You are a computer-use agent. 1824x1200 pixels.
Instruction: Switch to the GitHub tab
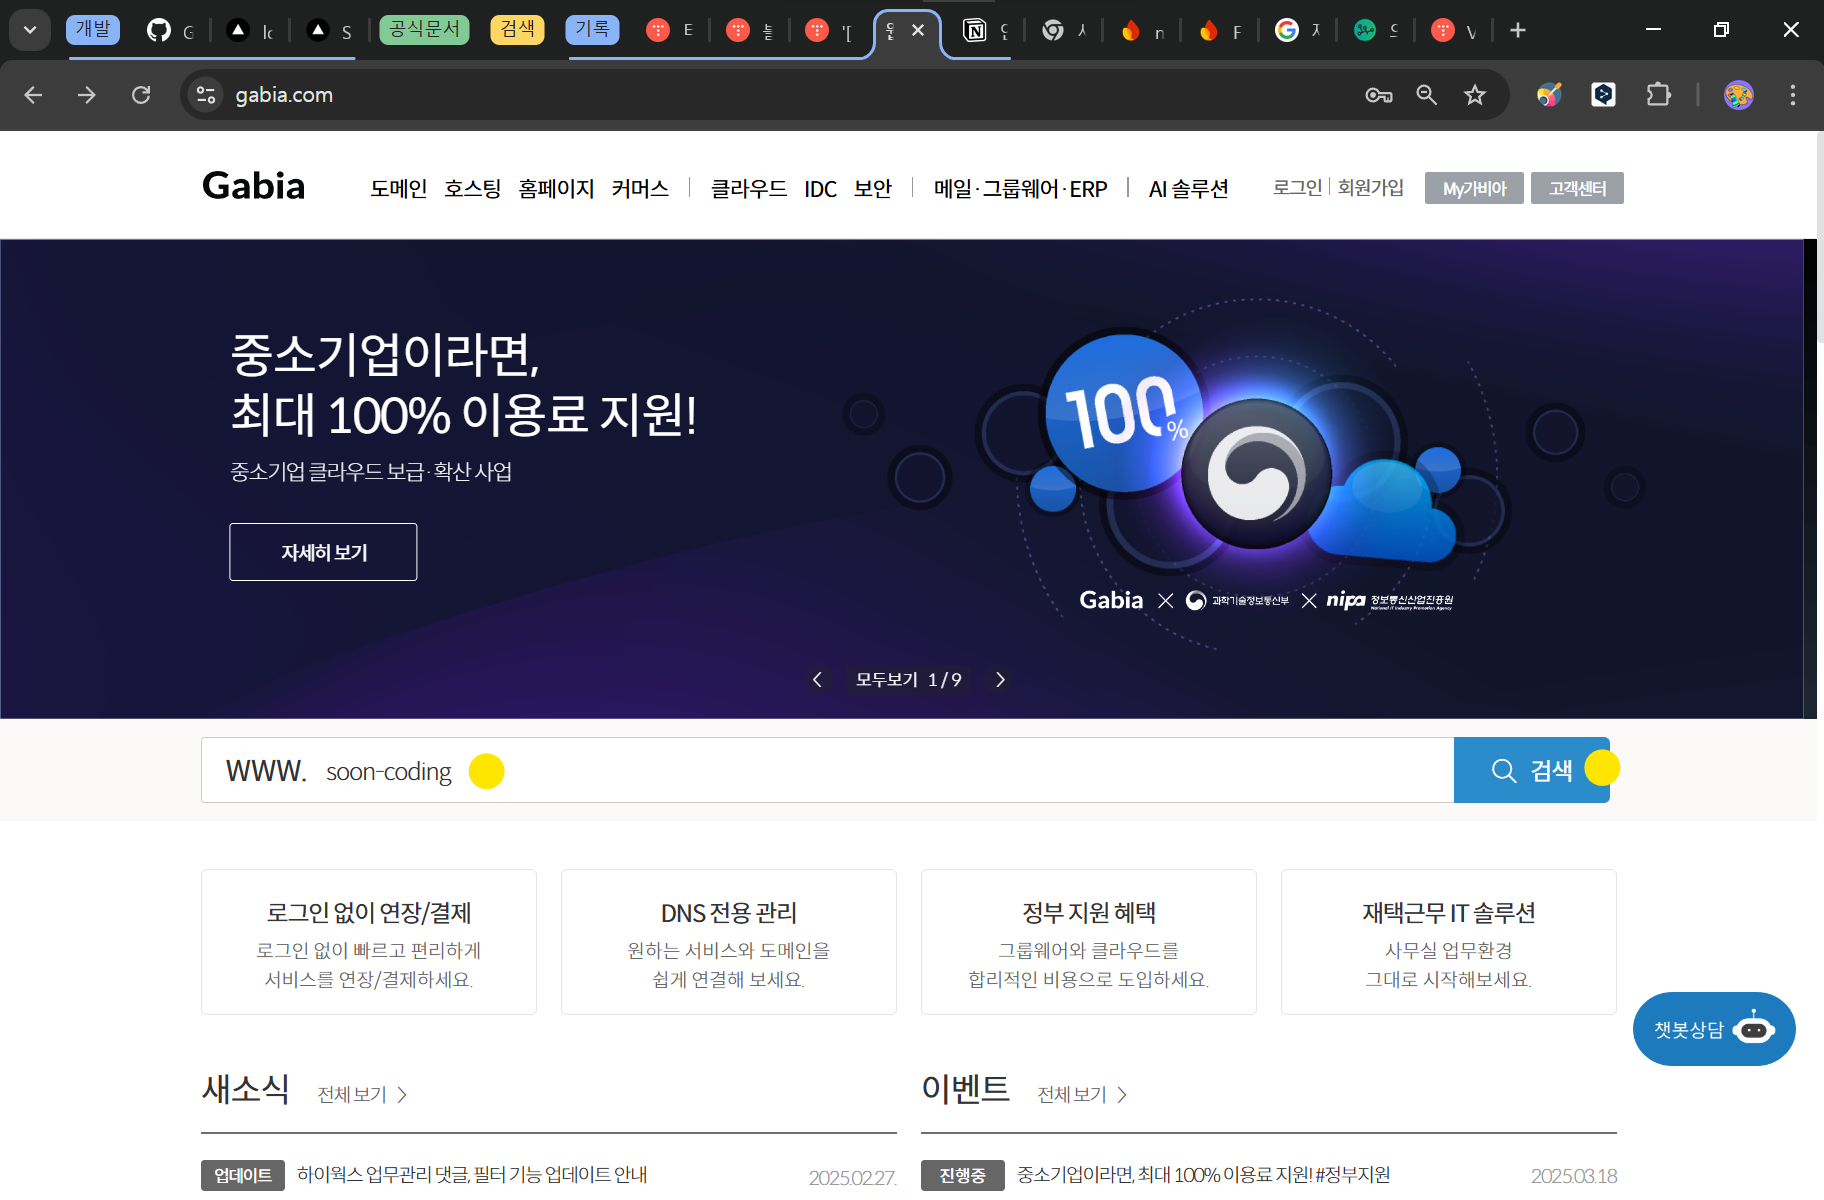coord(170,30)
